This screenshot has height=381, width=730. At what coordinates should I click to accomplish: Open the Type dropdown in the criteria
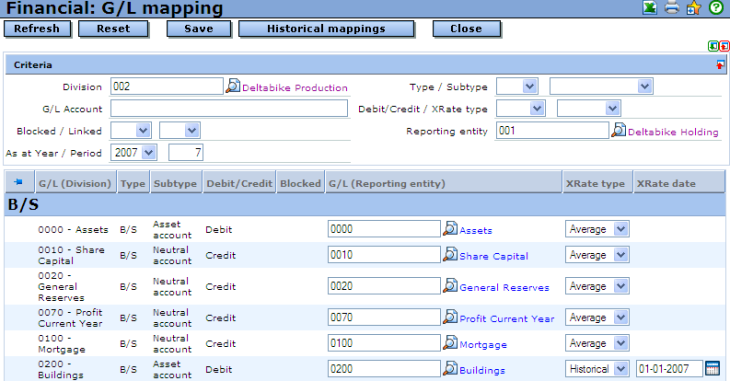click(517, 86)
